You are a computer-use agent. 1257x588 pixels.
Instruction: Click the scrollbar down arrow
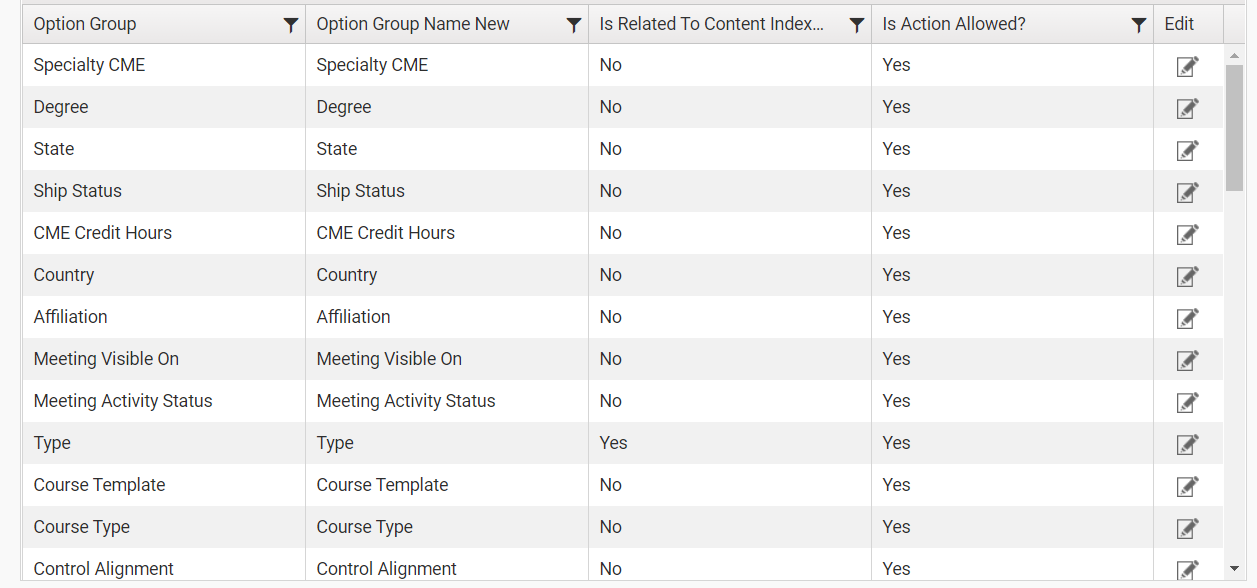[x=1234, y=568]
